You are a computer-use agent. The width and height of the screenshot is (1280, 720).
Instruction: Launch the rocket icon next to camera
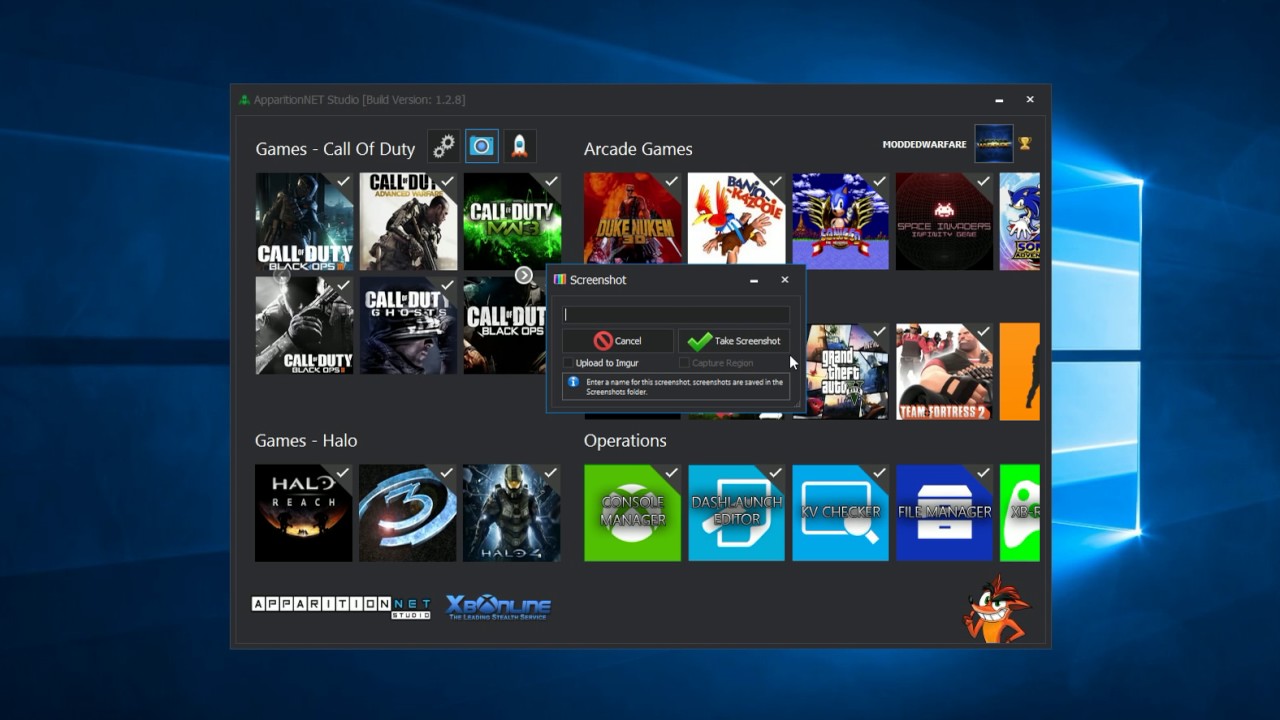(x=520, y=146)
